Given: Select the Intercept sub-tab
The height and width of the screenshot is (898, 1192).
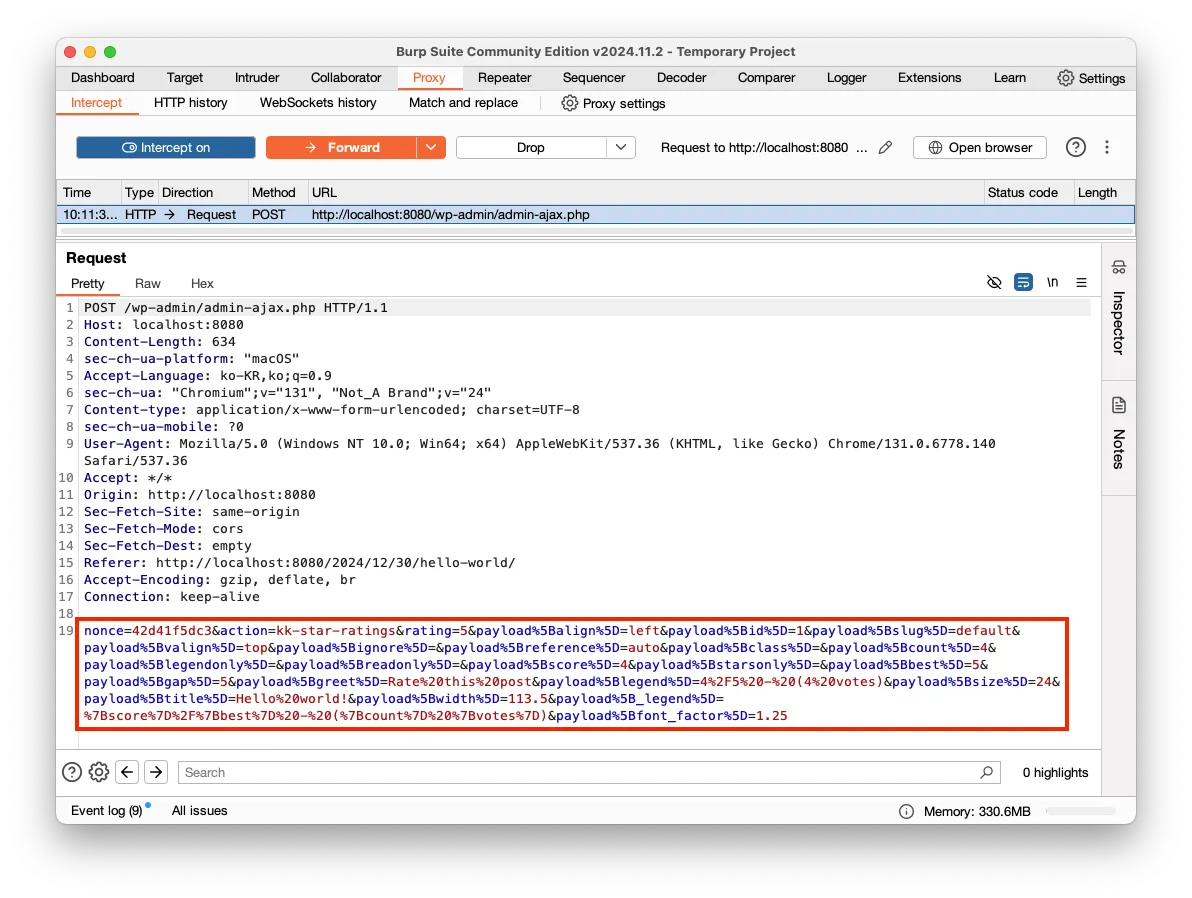Looking at the screenshot, I should [x=97, y=103].
